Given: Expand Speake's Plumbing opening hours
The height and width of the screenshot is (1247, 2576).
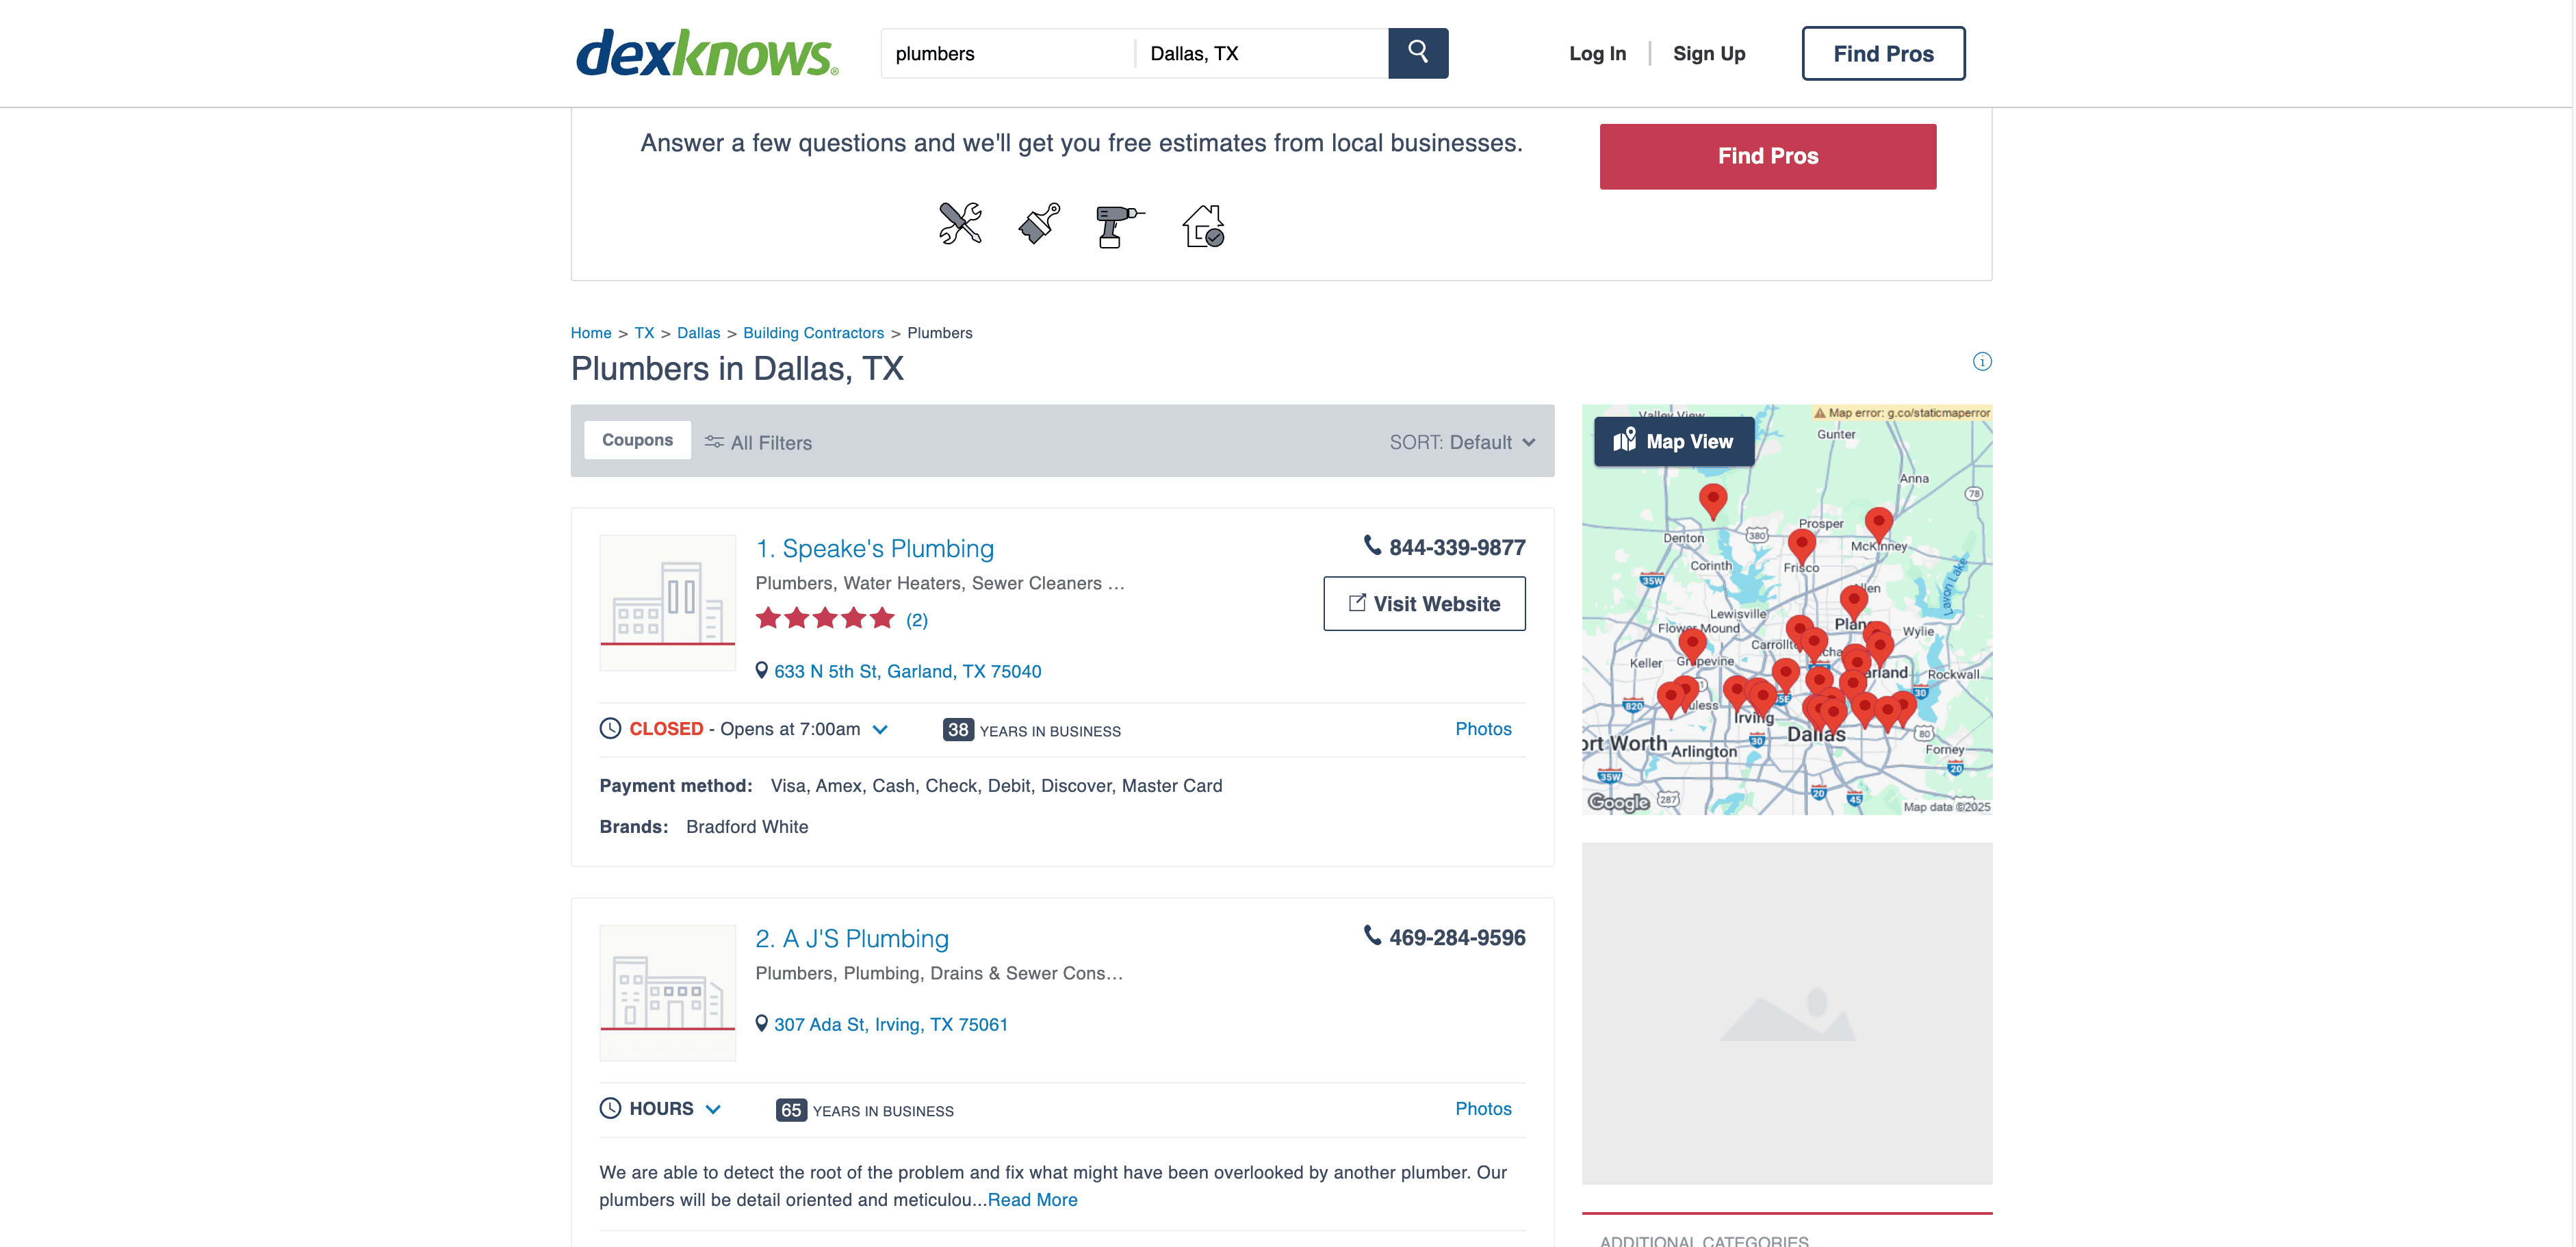Looking at the screenshot, I should 880,730.
